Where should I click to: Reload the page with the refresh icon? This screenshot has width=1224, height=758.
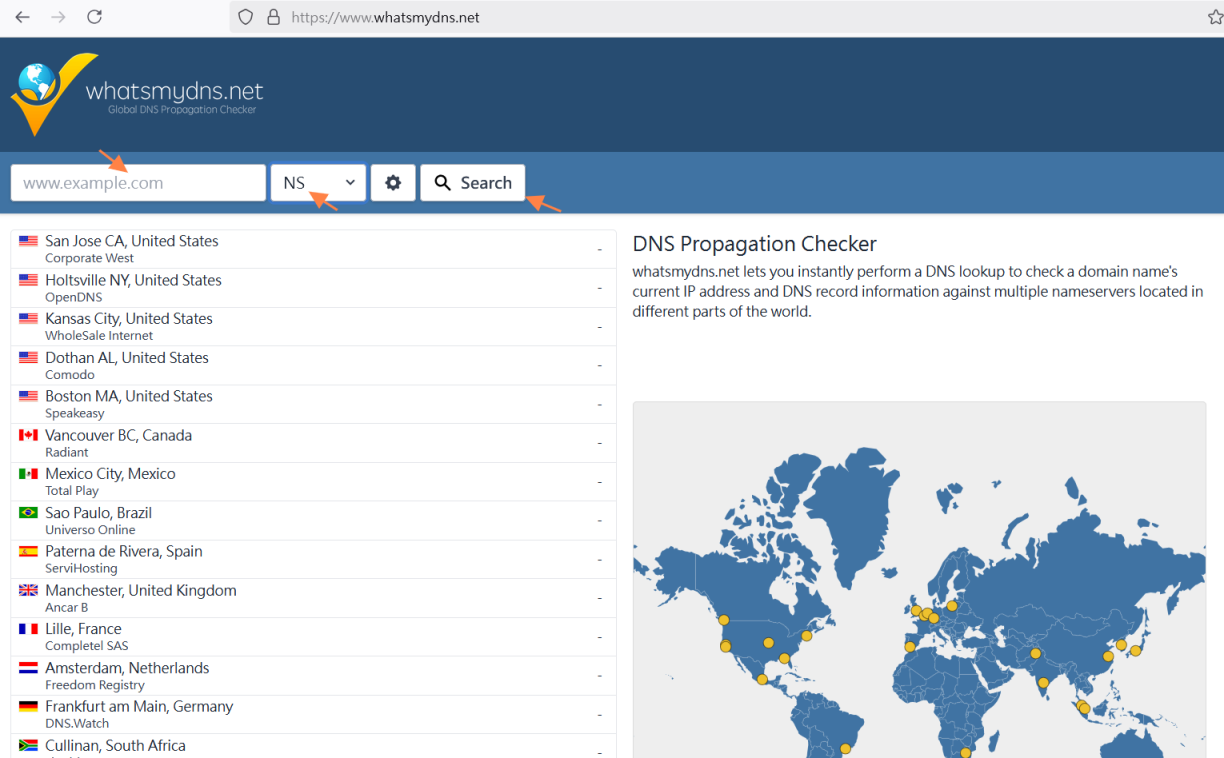(94, 17)
